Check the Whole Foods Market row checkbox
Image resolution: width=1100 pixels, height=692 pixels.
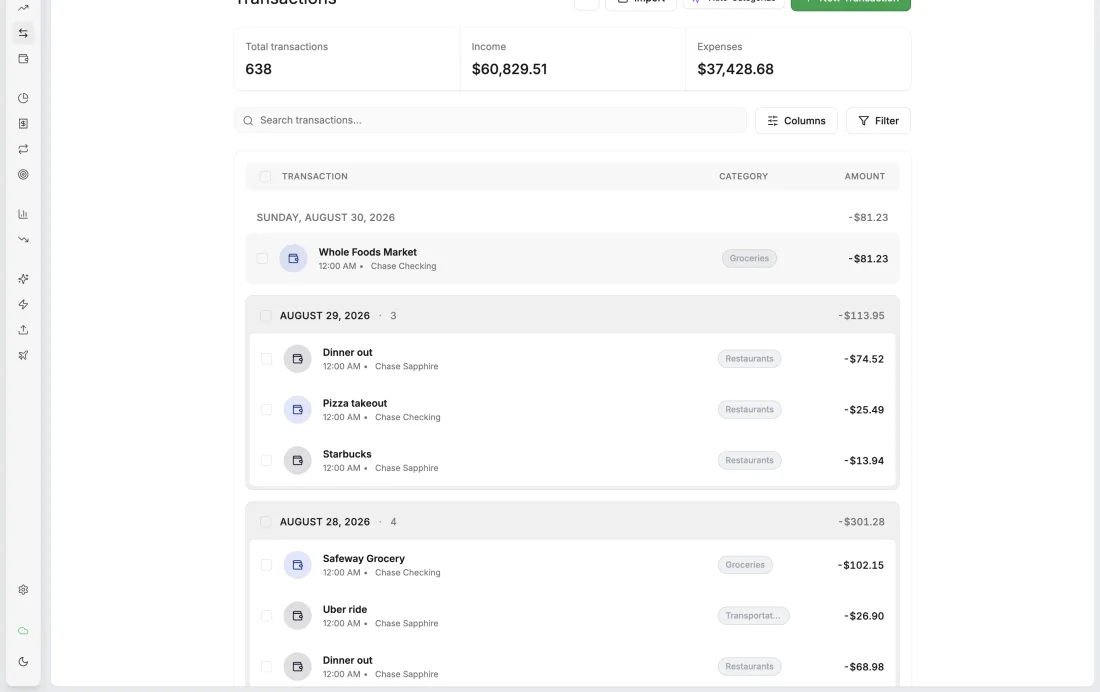pyautogui.click(x=262, y=258)
